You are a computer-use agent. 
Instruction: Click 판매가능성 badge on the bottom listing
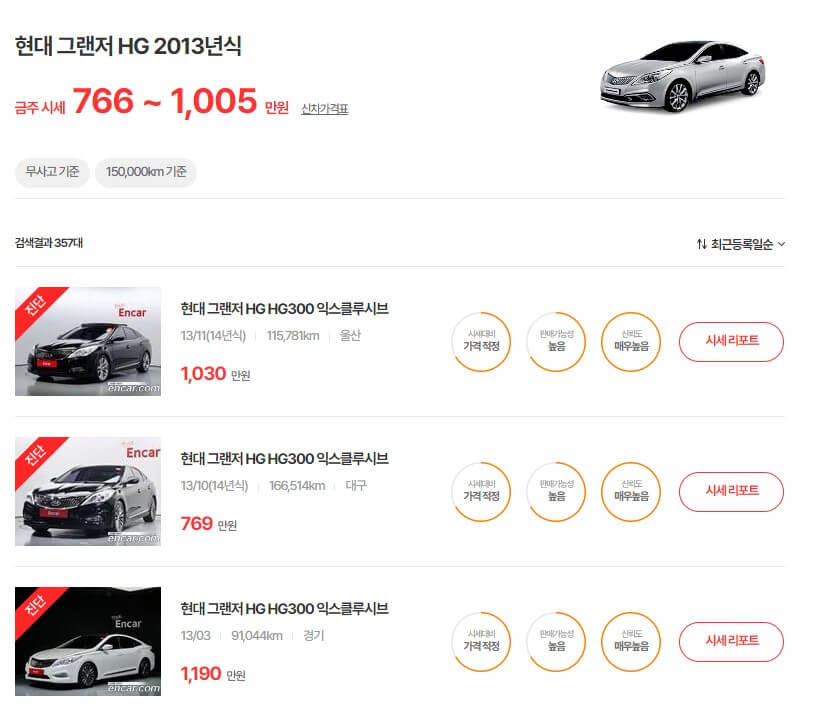point(555,641)
